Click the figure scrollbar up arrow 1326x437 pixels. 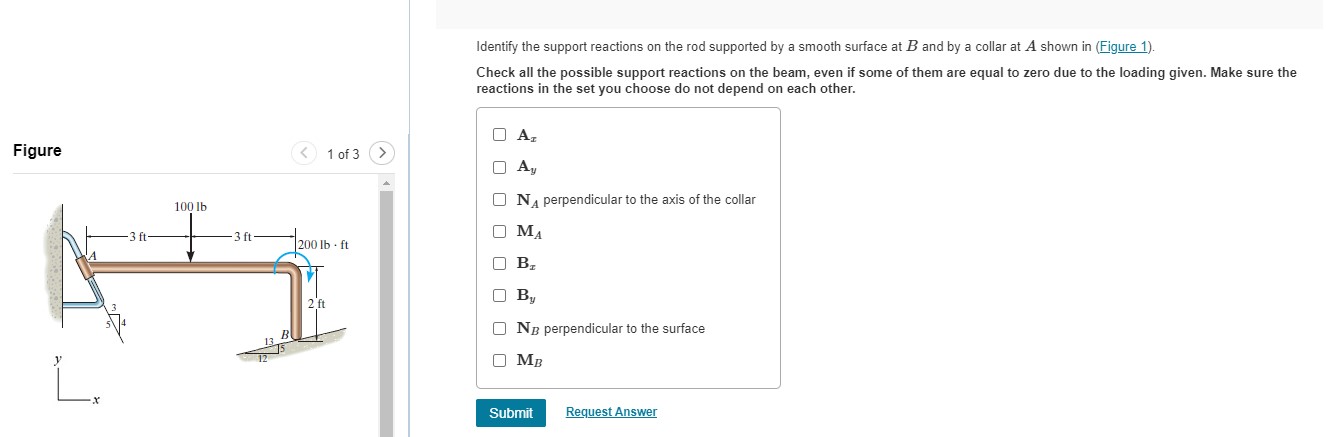tap(386, 183)
